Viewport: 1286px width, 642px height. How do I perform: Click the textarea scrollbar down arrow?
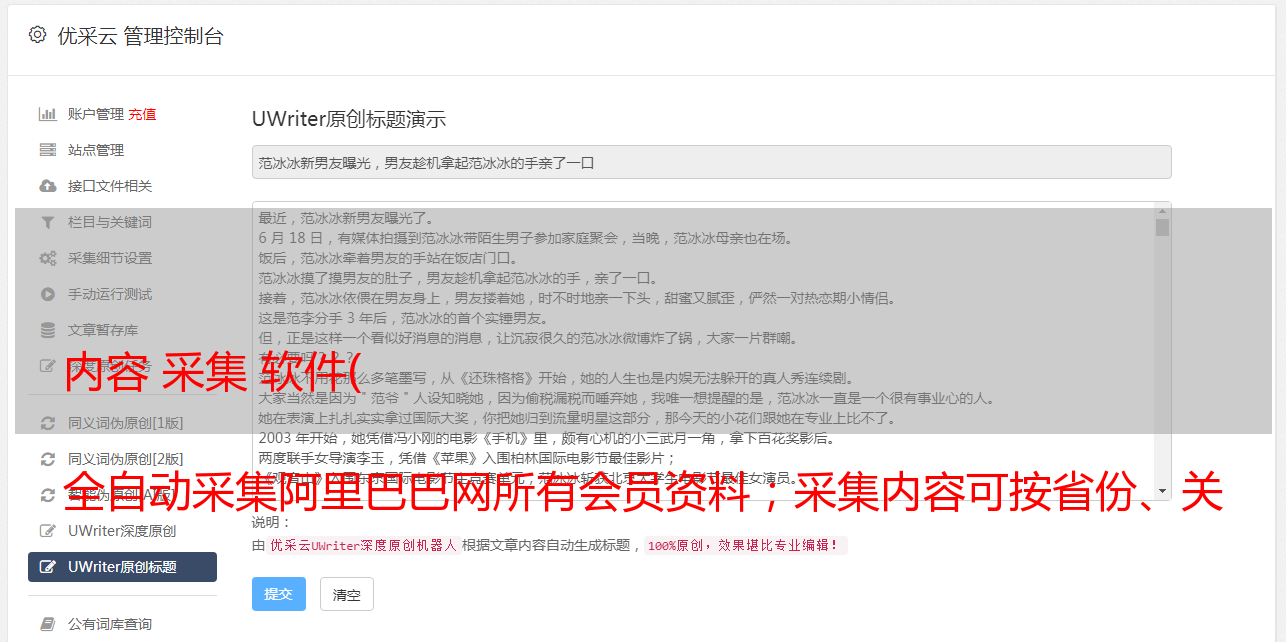click(1162, 492)
